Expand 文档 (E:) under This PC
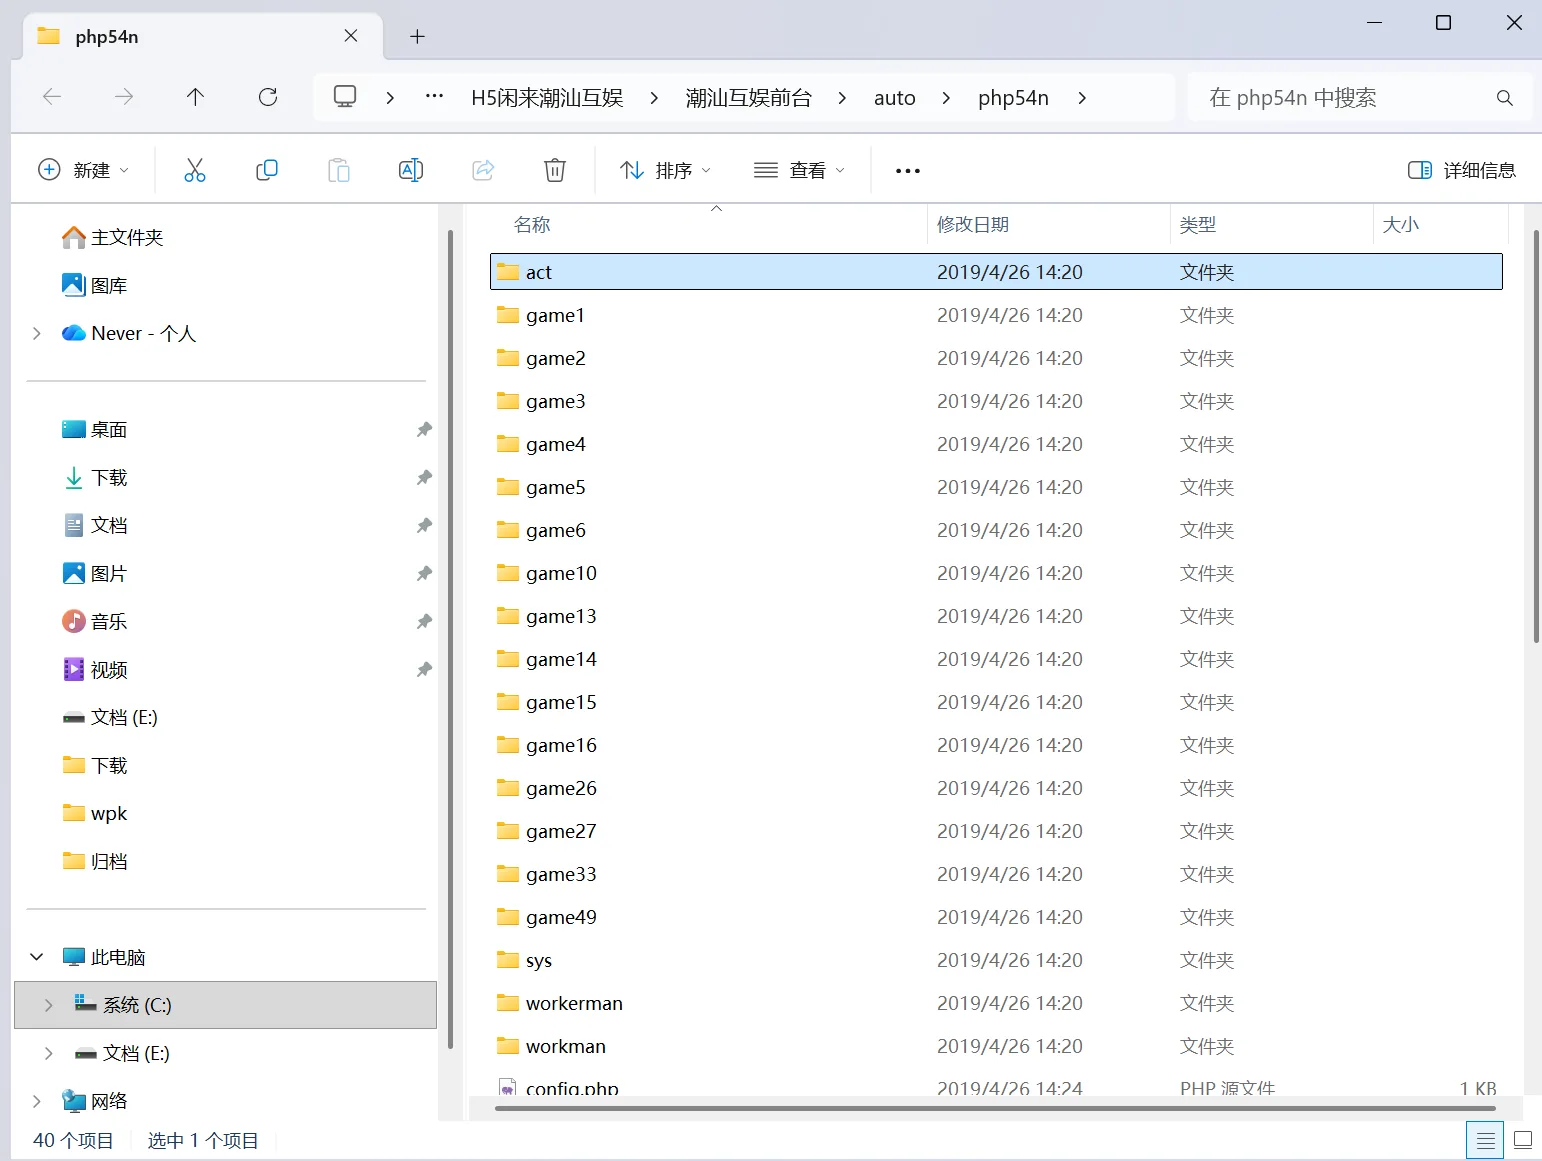 point(48,1053)
